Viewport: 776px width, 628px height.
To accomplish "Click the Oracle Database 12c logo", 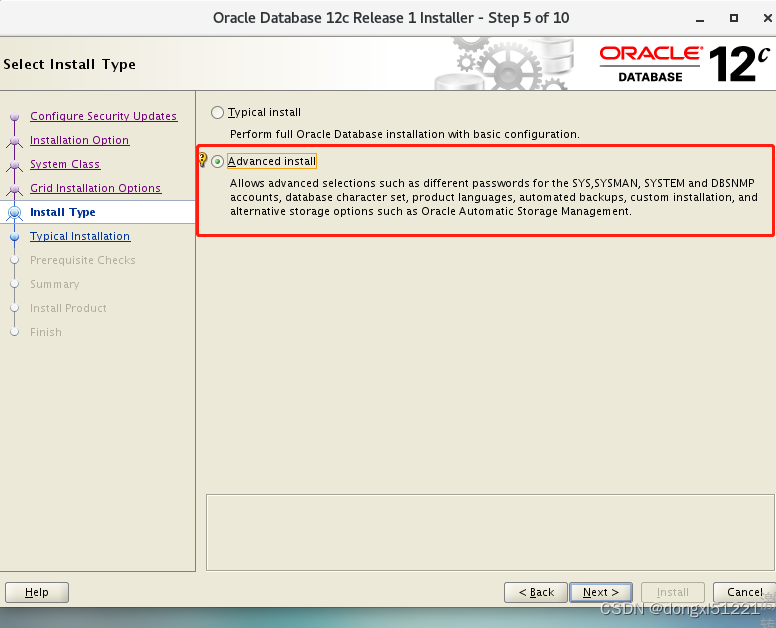I will point(685,64).
